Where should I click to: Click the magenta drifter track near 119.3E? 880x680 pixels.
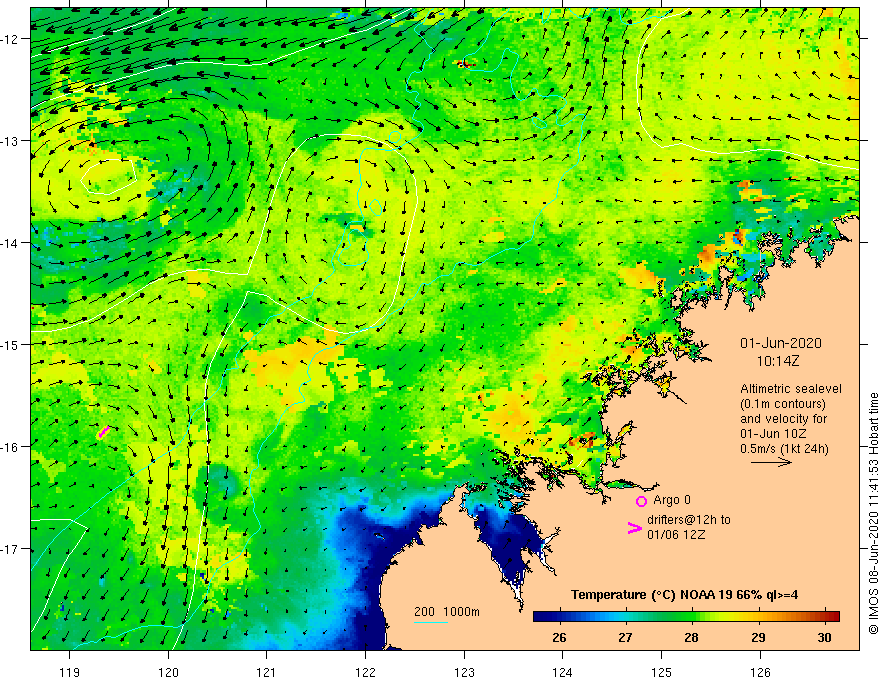(x=103, y=431)
